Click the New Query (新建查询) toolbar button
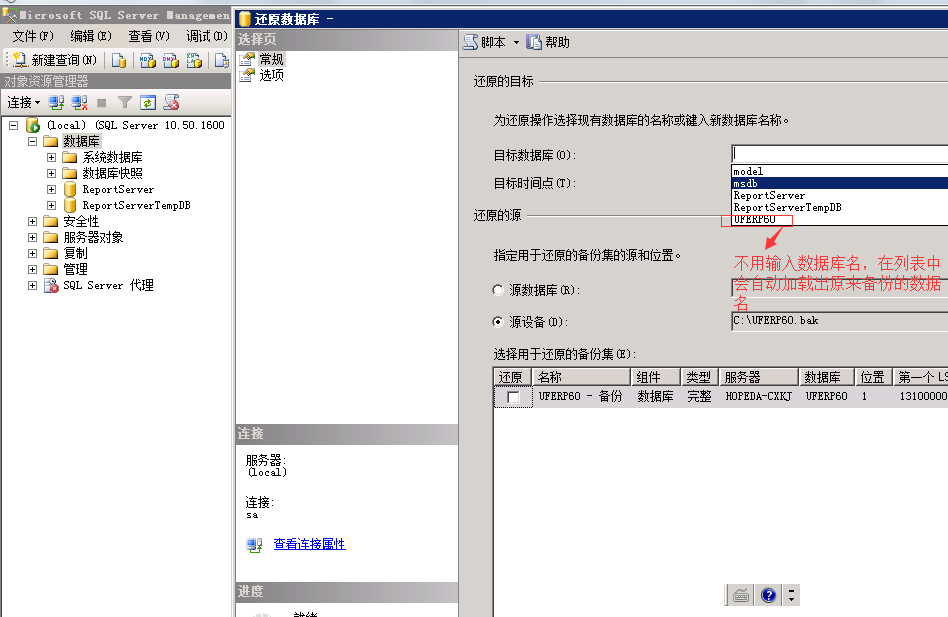The height and width of the screenshot is (617, 948). (54, 60)
